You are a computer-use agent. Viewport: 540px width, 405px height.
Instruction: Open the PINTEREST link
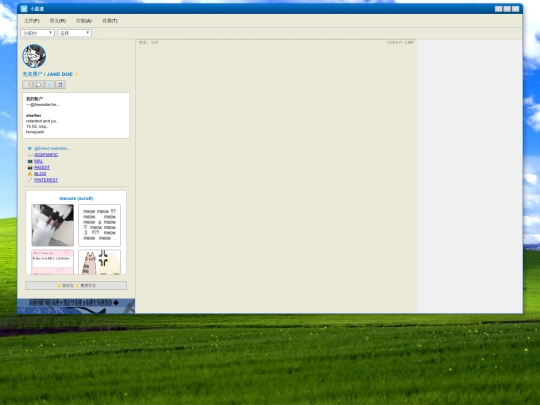click(46, 180)
